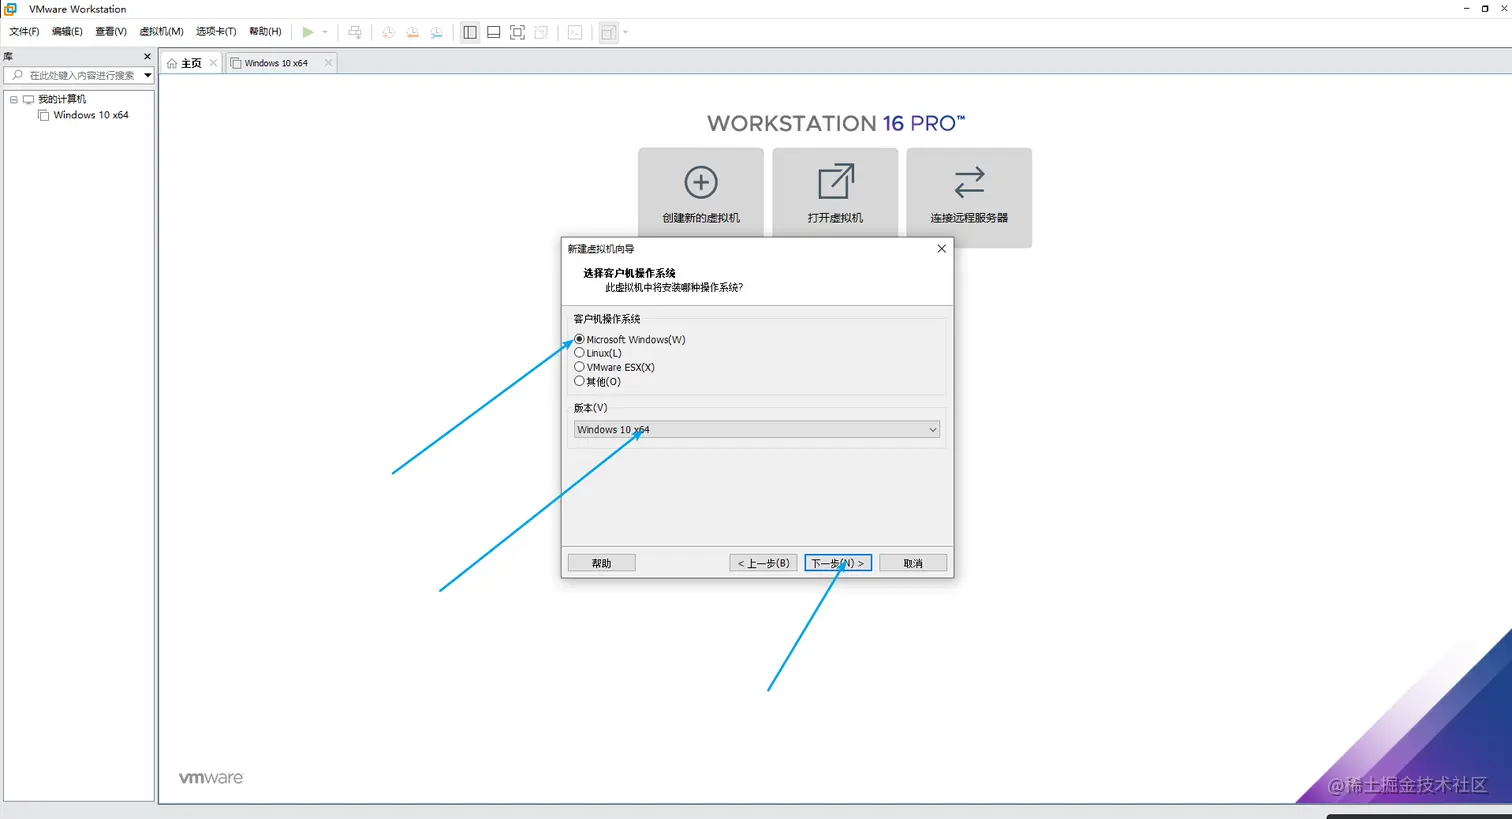The image size is (1512, 819).
Task: Close the 主页 home tab
Action: (x=213, y=63)
